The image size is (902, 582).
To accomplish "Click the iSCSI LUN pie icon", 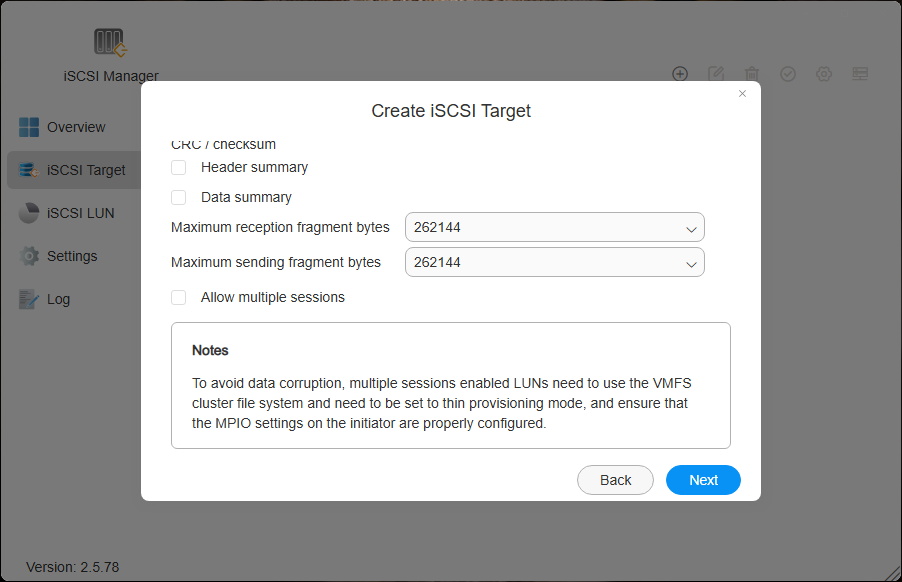I will (x=29, y=213).
